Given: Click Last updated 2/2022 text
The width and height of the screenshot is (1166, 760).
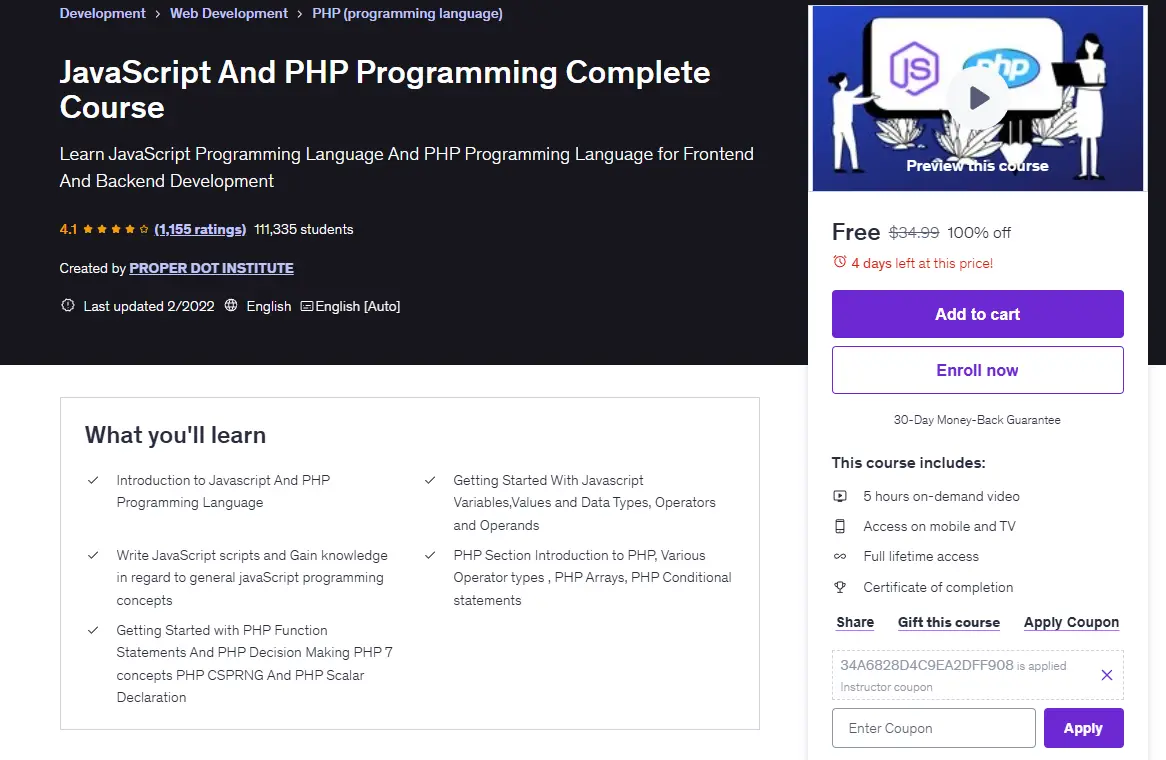Looking at the screenshot, I should 149,306.
